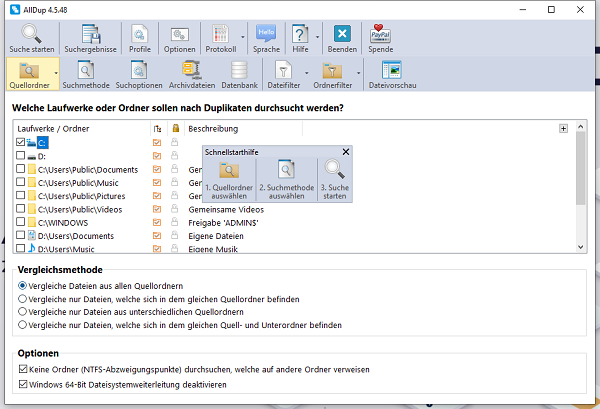This screenshot has width=600, height=409.
Task: Toggle Windows 64-Bit Dateisystemweiterleitung deaktivieren checkbox
Action: [x=23, y=384]
